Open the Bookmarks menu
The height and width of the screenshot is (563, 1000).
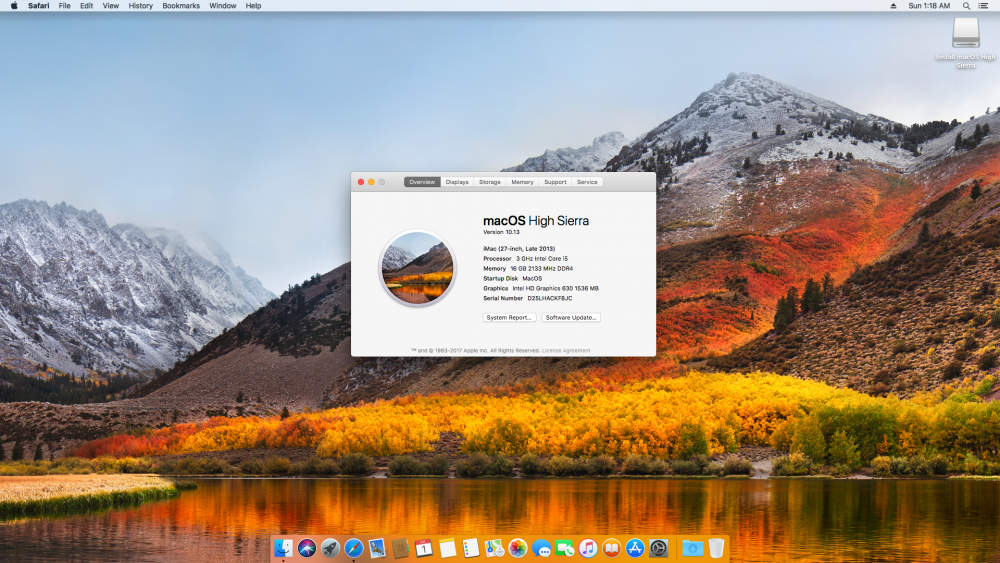[181, 6]
